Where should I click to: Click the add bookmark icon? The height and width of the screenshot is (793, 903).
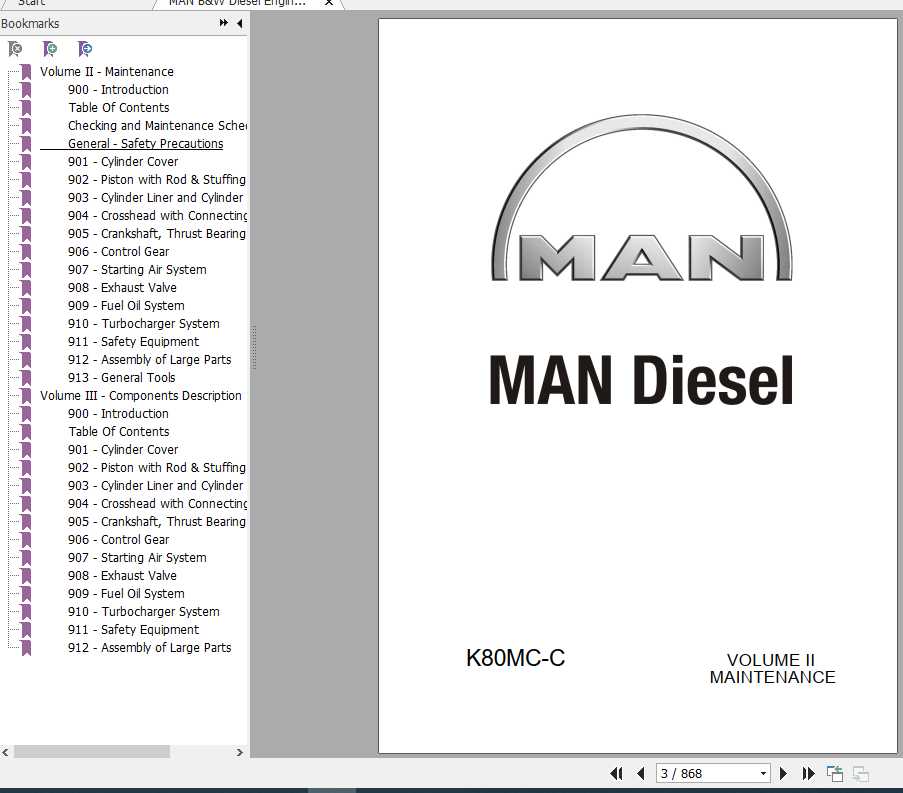point(50,49)
